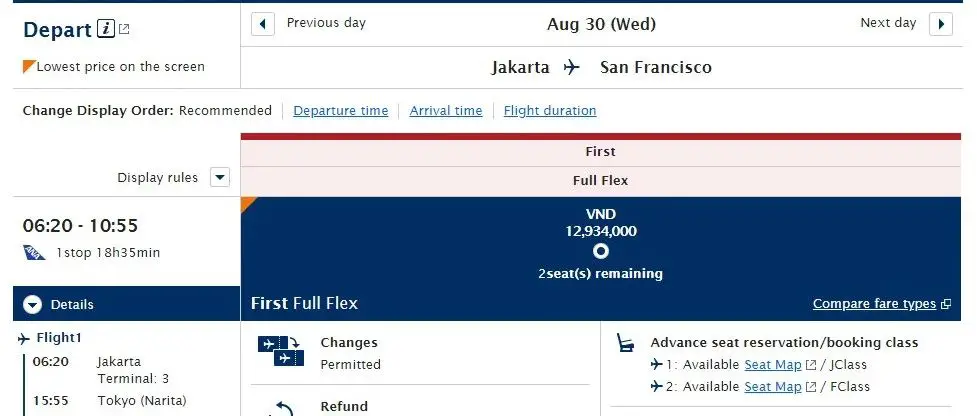Go to next day arrow
Screen dimensions: 977x416
(x=941, y=24)
